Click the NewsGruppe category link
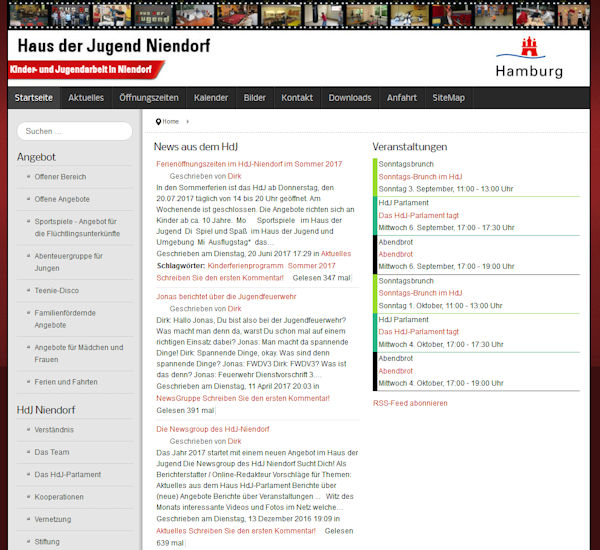 [178, 398]
